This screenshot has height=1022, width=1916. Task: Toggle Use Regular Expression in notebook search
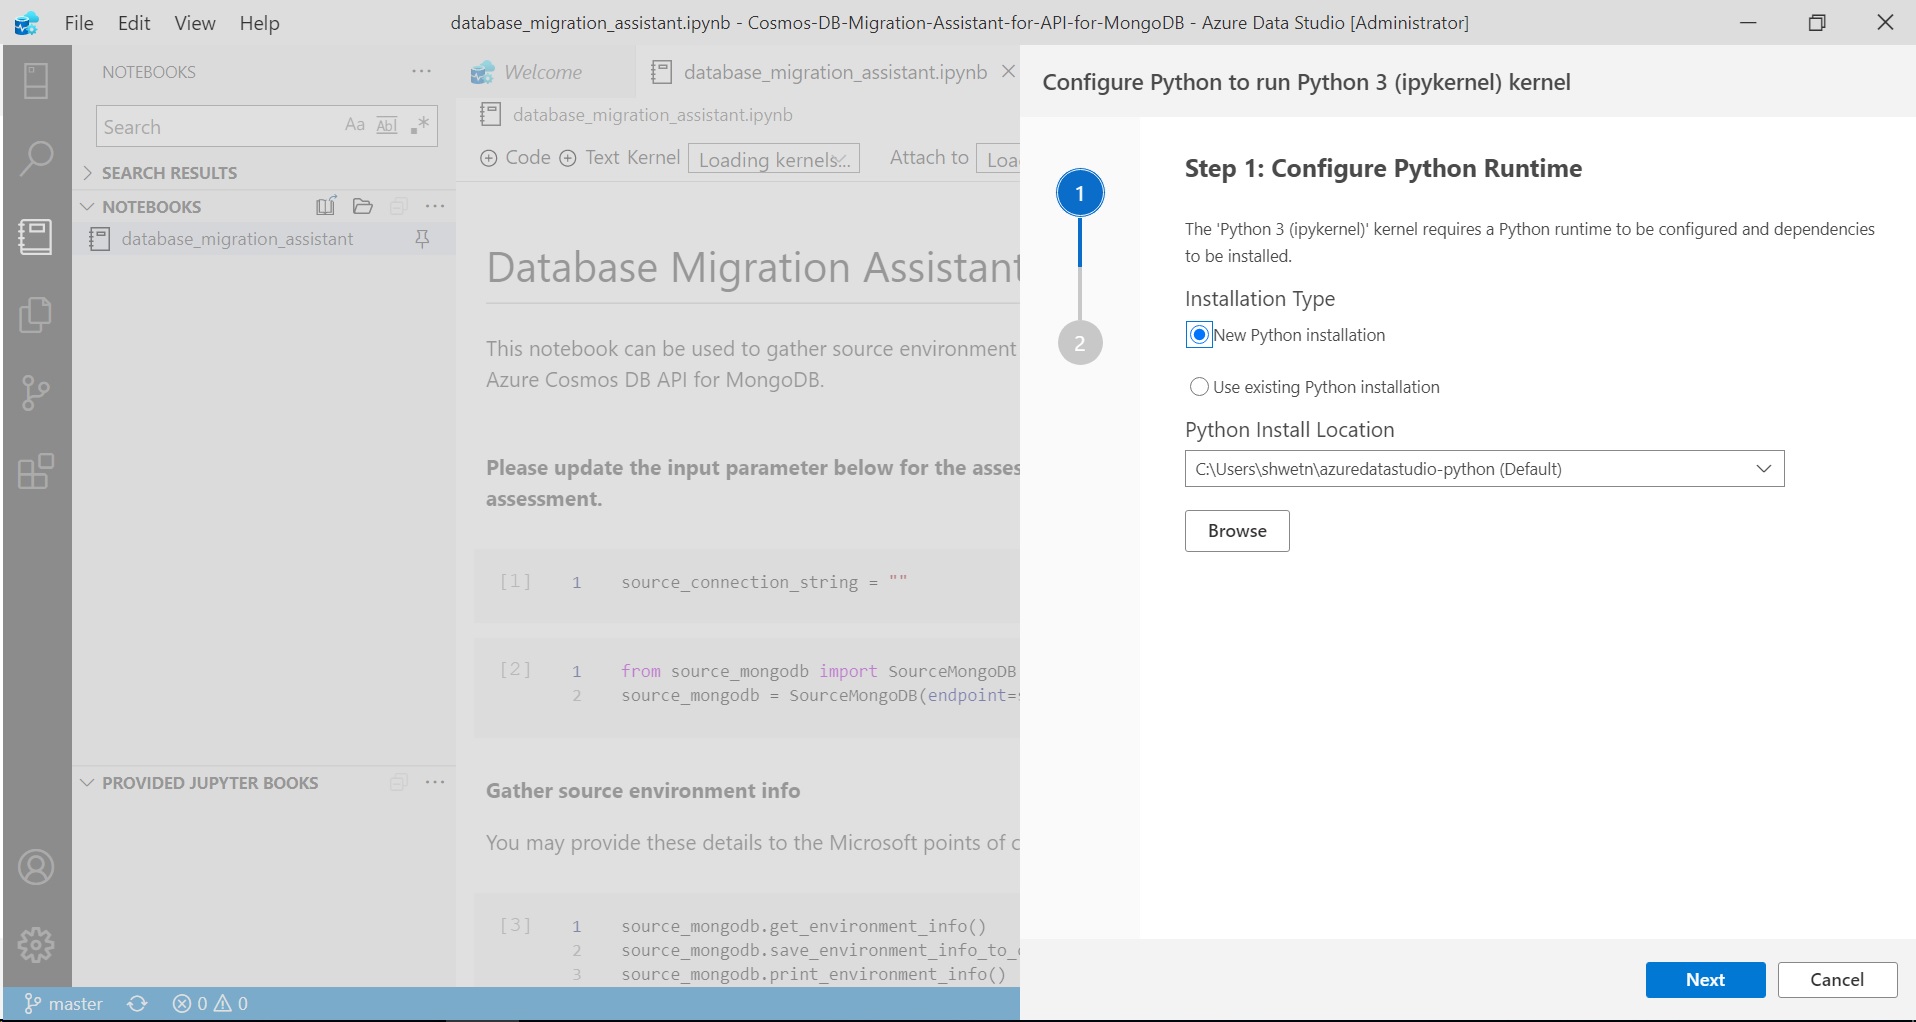point(419,126)
